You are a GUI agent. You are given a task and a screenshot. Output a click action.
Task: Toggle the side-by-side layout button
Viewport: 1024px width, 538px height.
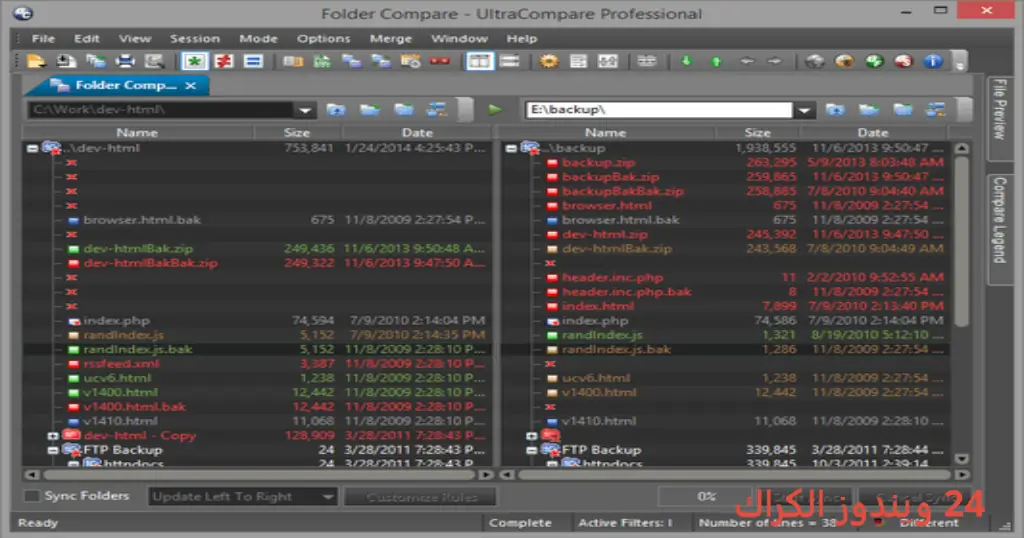pyautogui.click(x=479, y=61)
